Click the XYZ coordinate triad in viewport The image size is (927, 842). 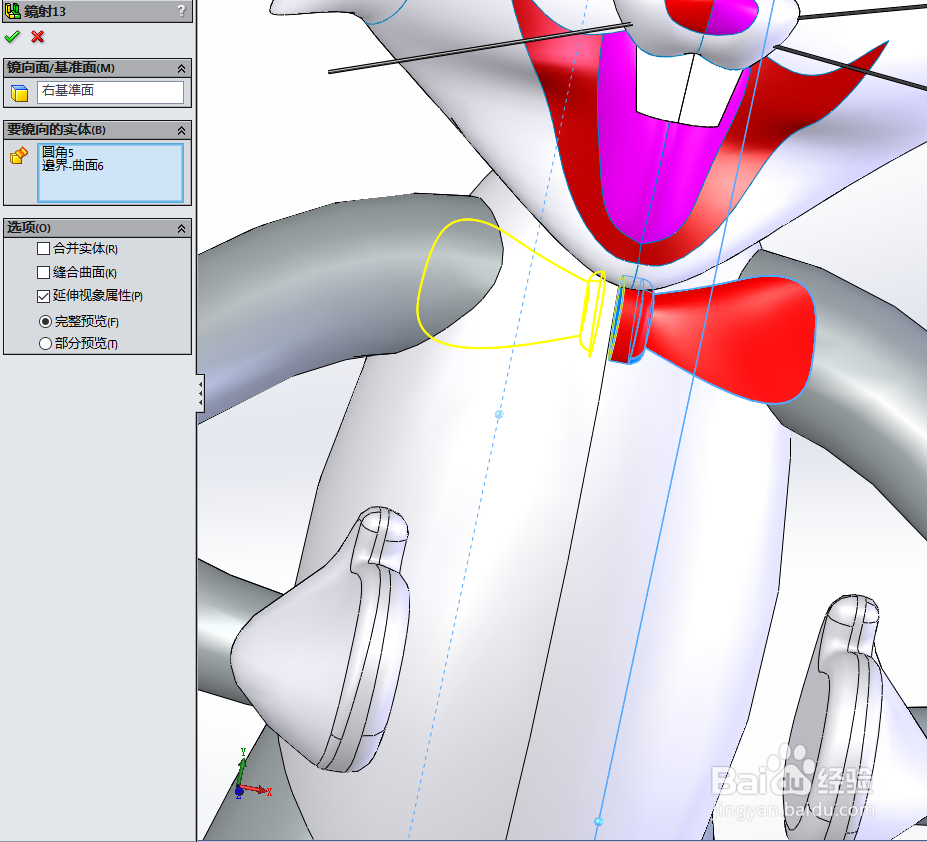point(251,775)
